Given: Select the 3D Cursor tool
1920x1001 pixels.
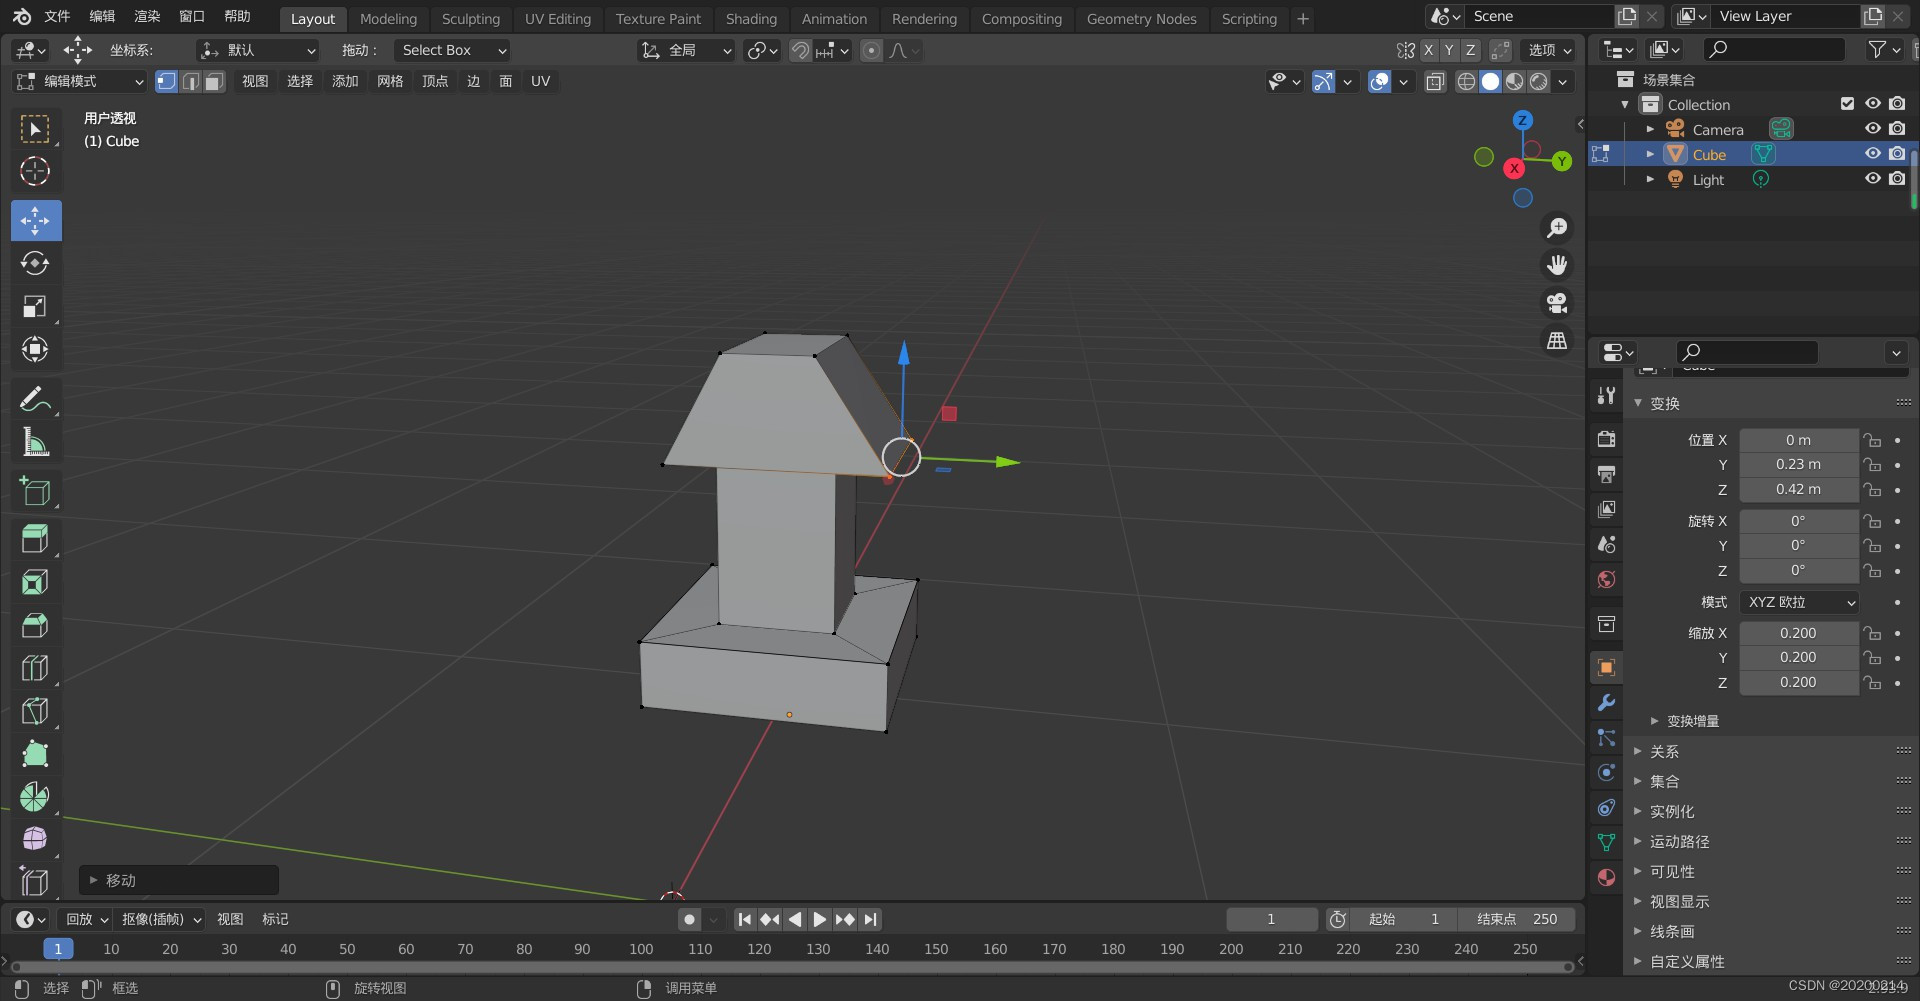Looking at the screenshot, I should [x=35, y=172].
